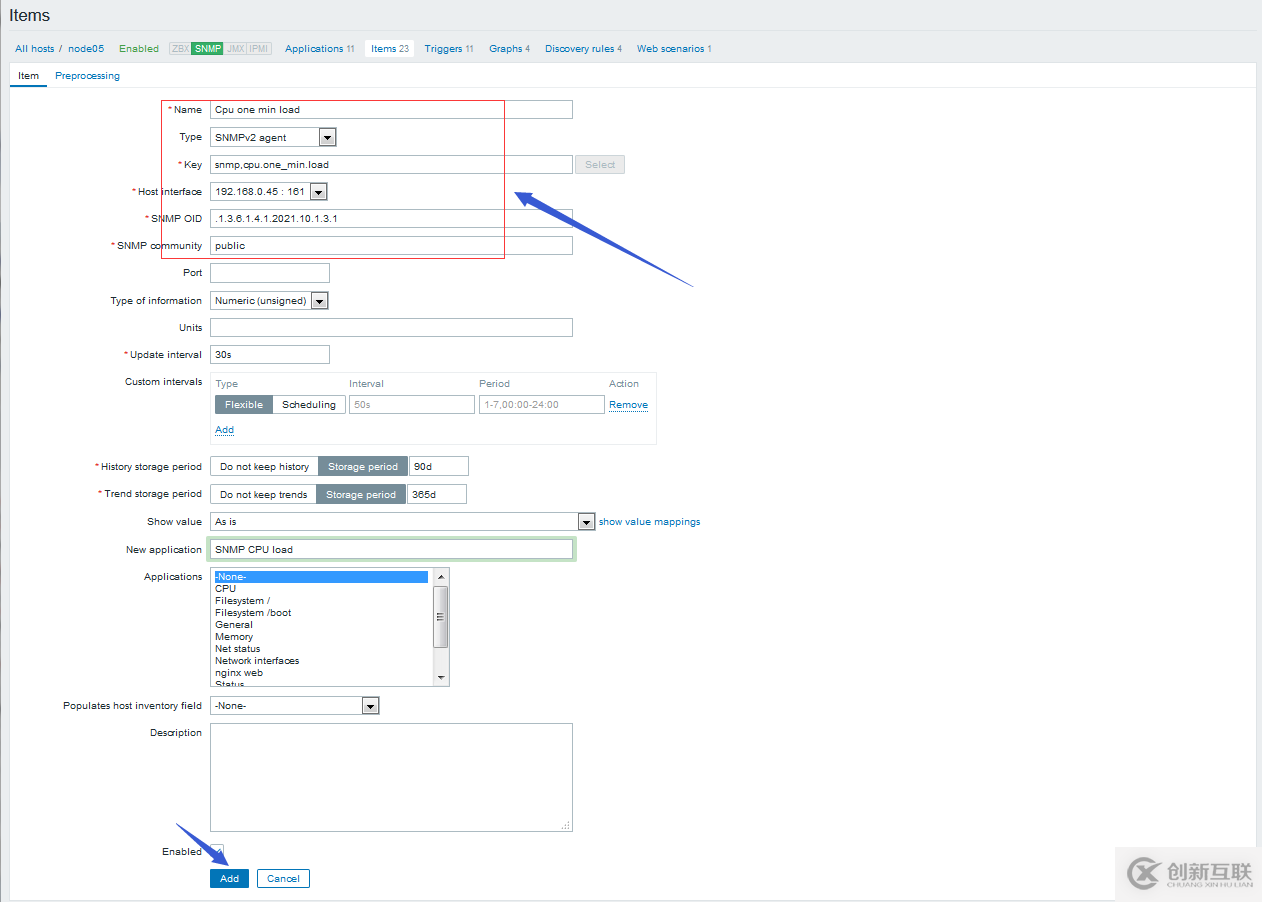Select Storage period for trends
The height and width of the screenshot is (902, 1262).
click(361, 494)
